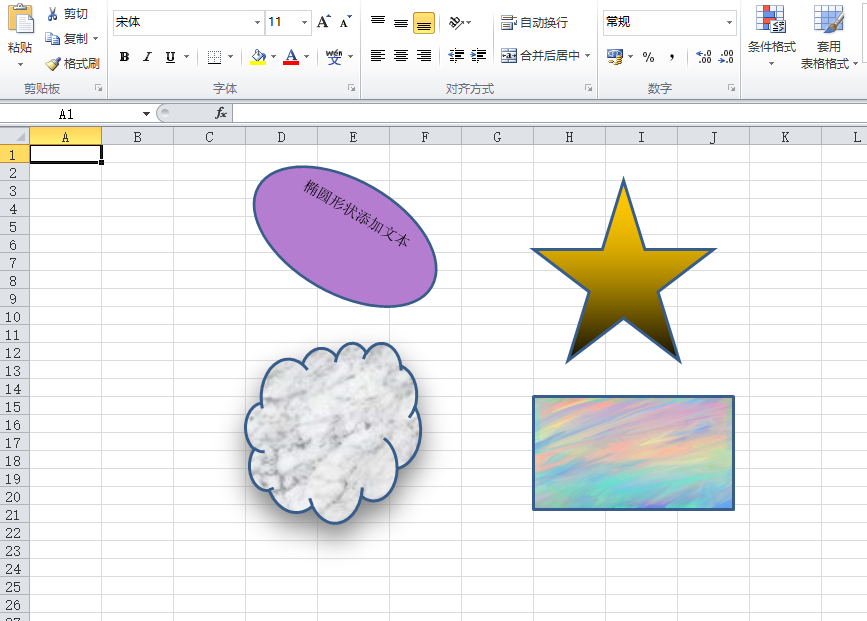
Task: Open the number format dropdown (常规)
Action: click(729, 22)
